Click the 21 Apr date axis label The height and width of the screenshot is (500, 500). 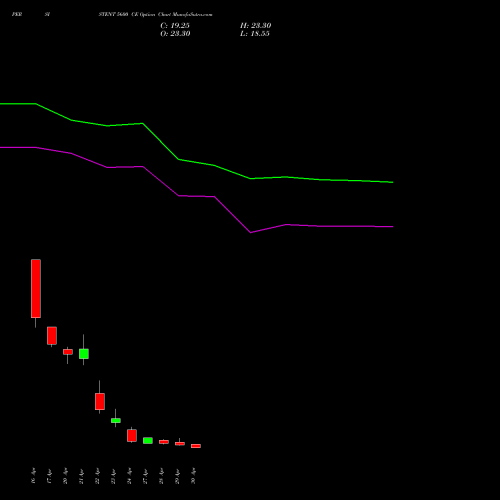(x=81, y=476)
